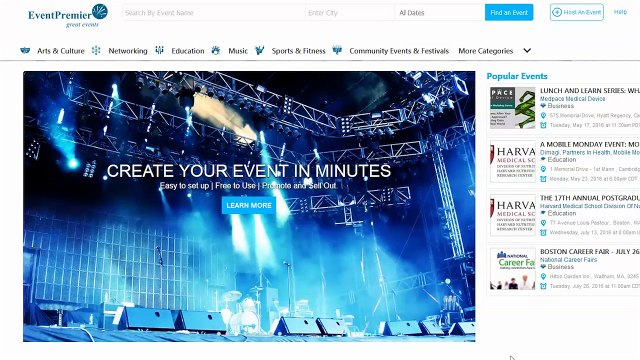The image size is (640, 360).
Task: Click clock icon for 17th Annual Postgraduate event
Action: [543, 232]
